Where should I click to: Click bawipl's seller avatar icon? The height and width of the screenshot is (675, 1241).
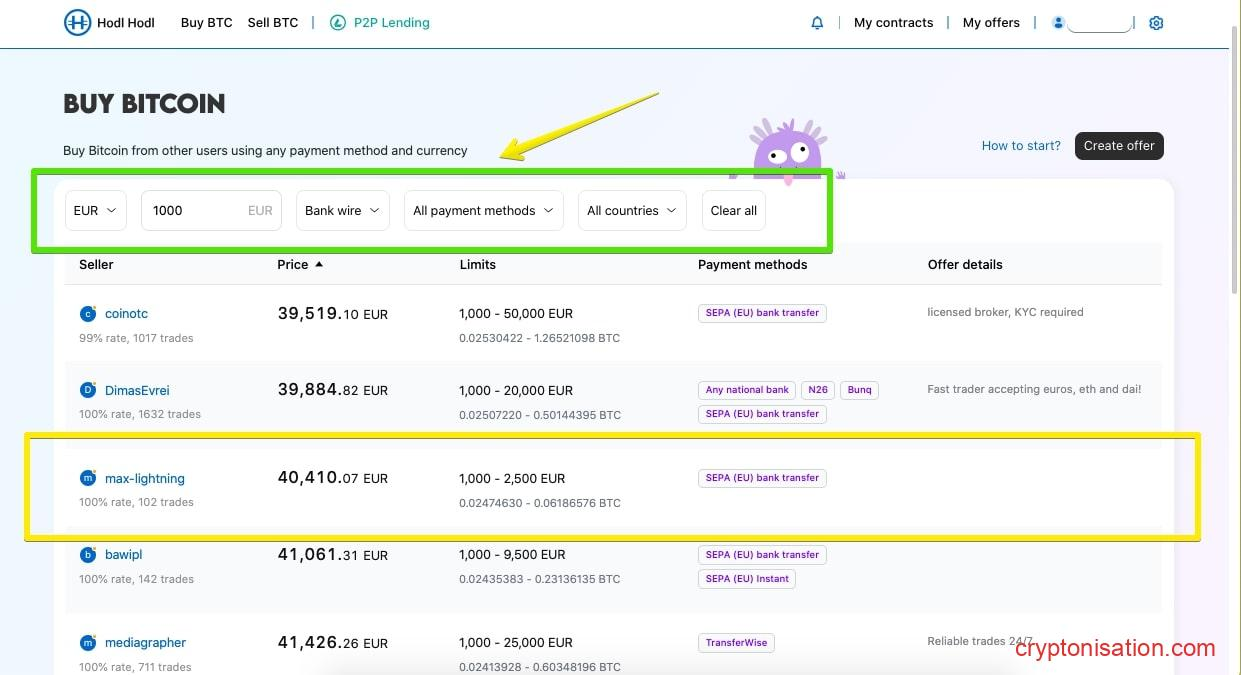(88, 554)
